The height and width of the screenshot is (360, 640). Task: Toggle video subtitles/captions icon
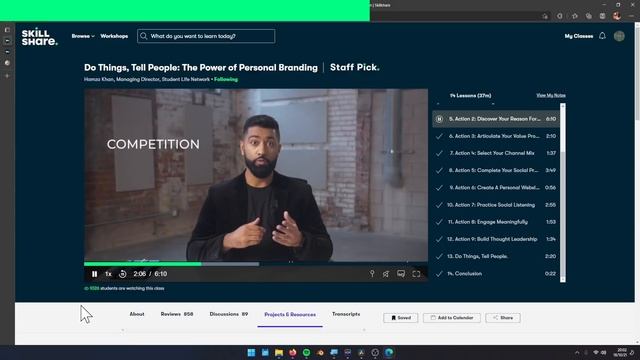point(401,274)
